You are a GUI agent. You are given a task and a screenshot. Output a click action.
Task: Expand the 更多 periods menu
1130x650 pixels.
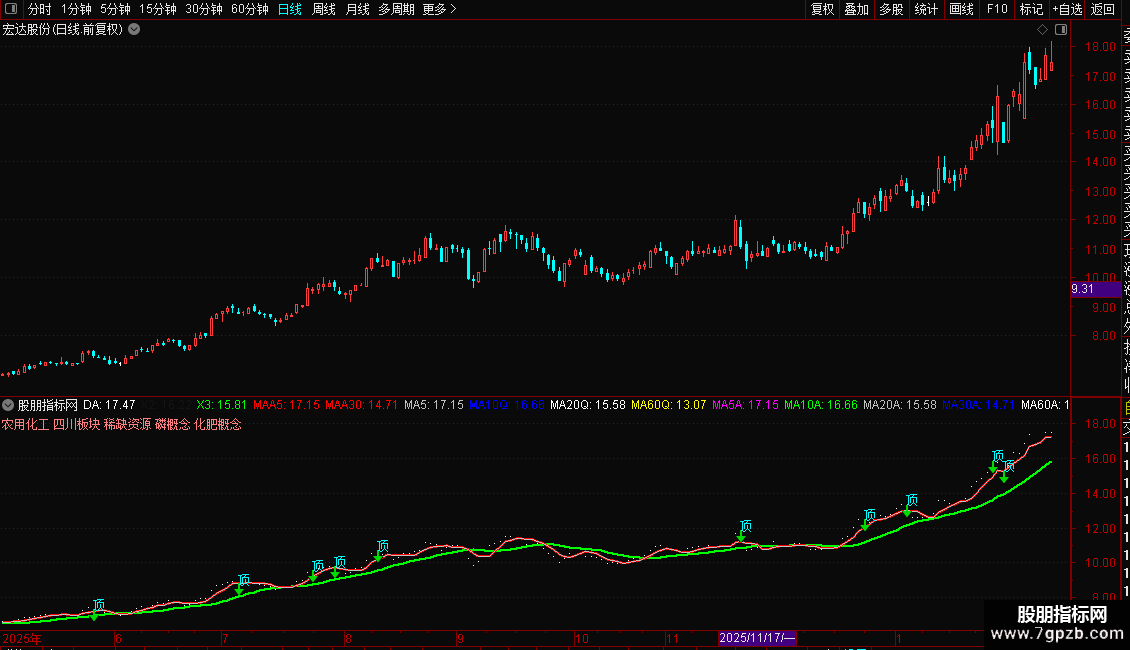440,9
